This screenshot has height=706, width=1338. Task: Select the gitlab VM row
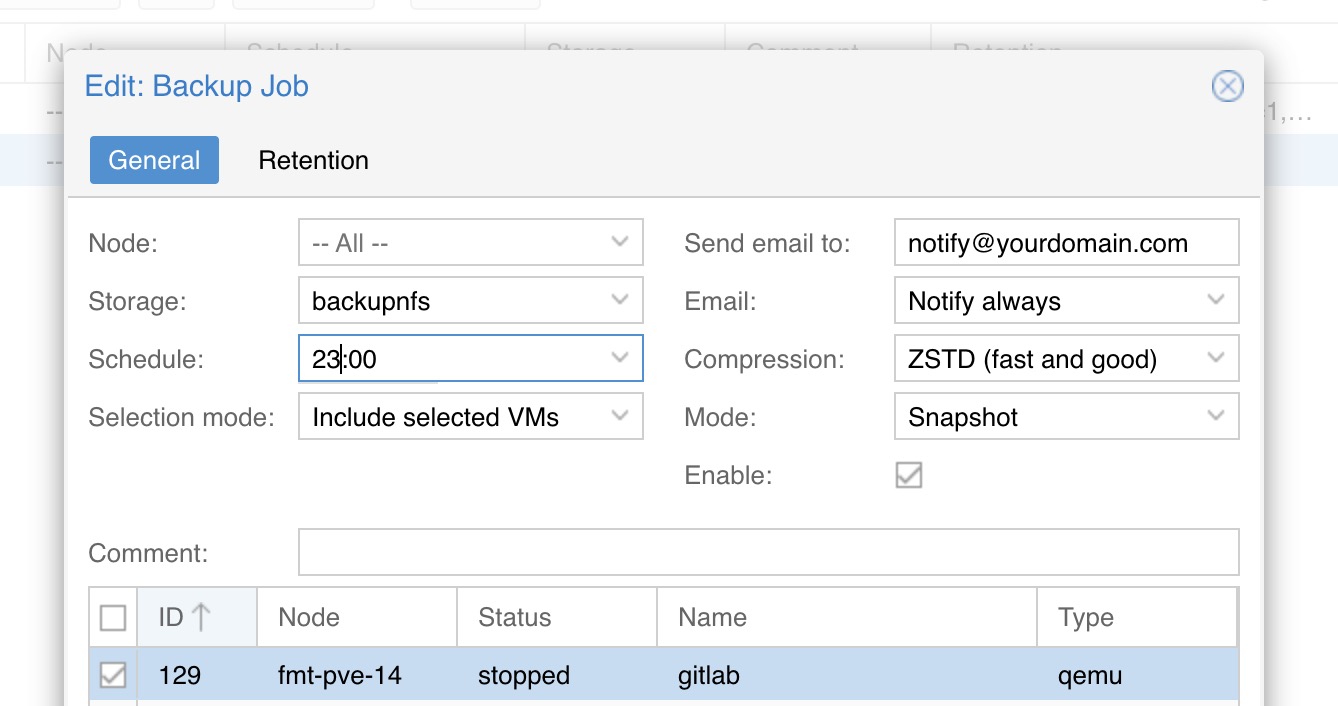[x=708, y=676]
